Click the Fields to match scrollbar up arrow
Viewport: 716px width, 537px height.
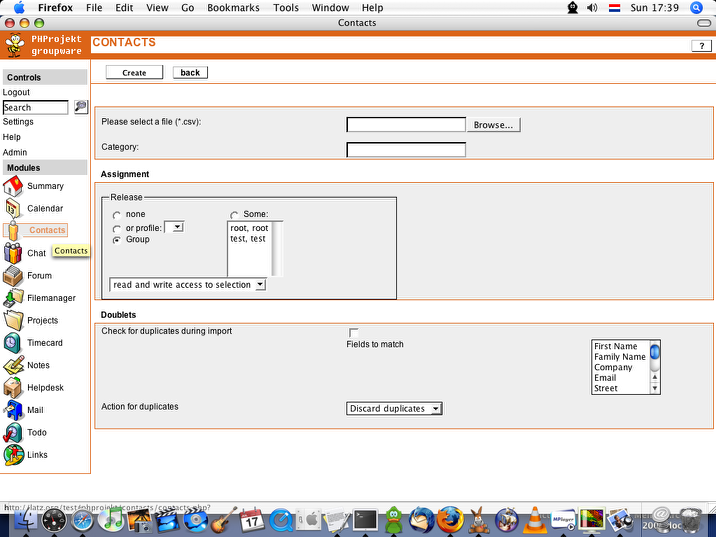click(655, 378)
